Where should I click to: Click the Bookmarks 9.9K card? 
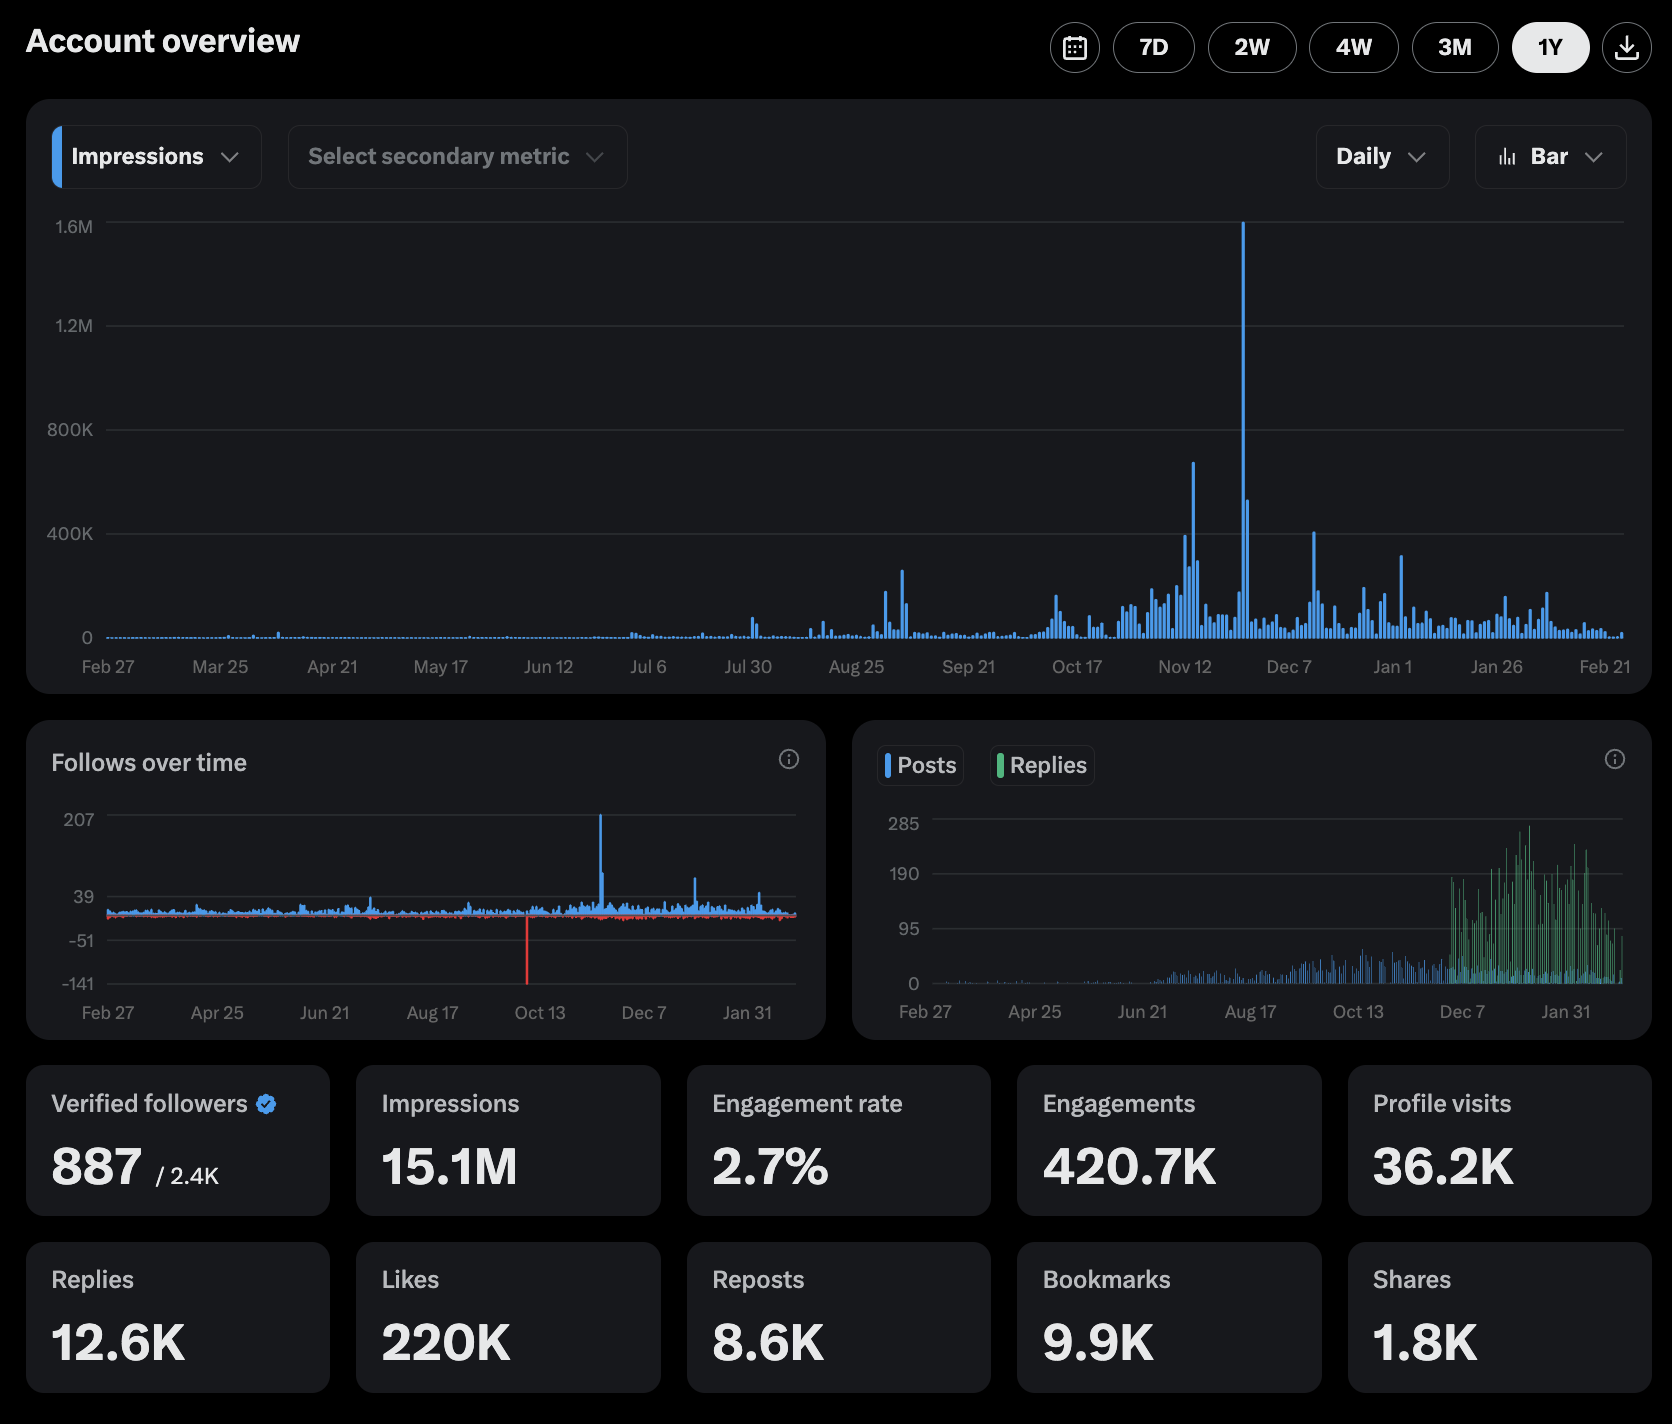point(1169,1318)
